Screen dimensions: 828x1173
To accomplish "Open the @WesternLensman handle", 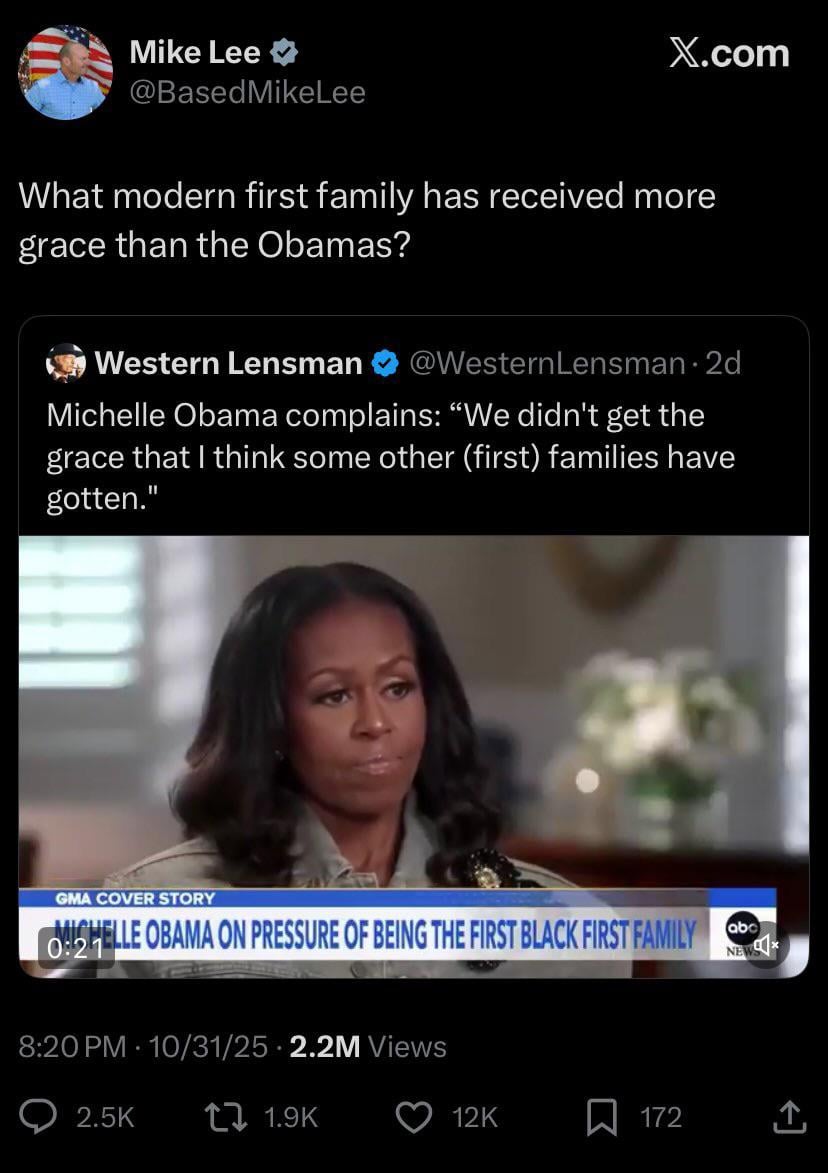I will (547, 363).
